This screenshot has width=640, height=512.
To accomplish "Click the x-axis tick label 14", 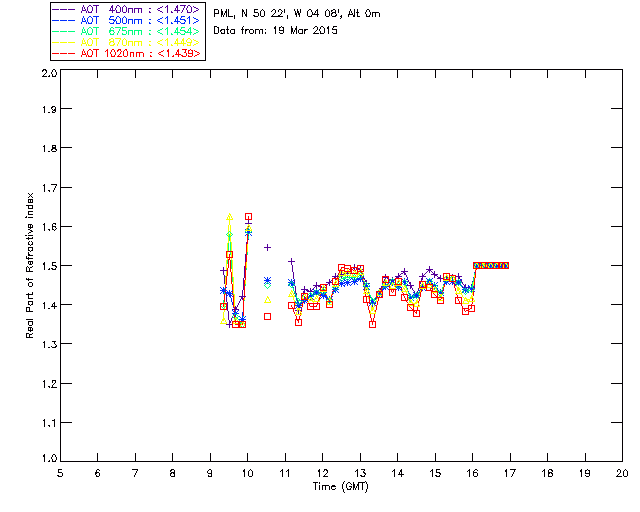I will coord(398,473).
